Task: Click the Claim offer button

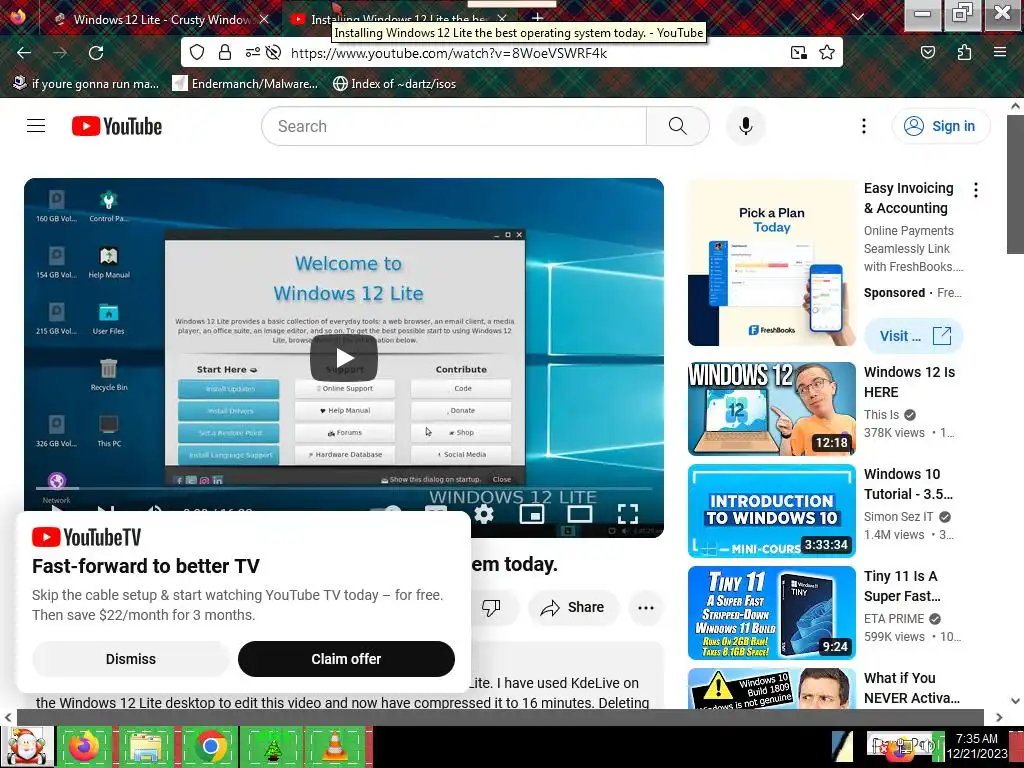Action: [x=346, y=659]
